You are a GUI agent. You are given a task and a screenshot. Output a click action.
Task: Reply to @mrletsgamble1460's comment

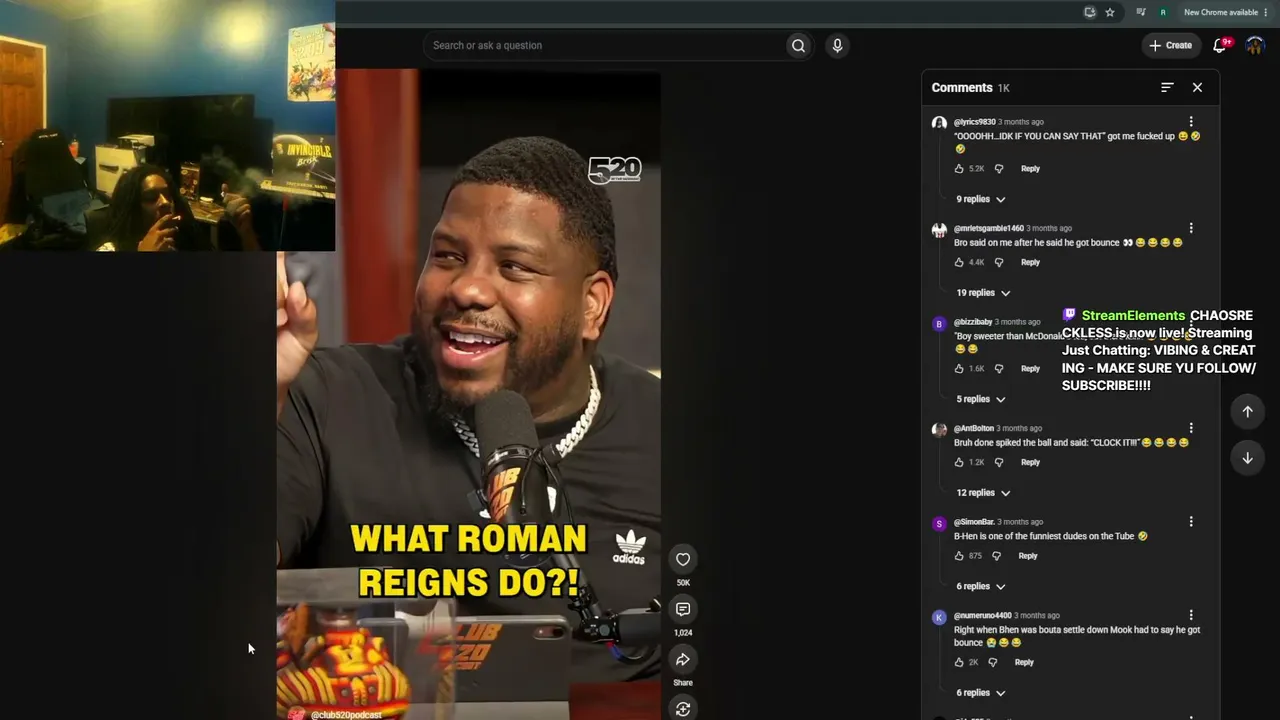click(x=1030, y=262)
